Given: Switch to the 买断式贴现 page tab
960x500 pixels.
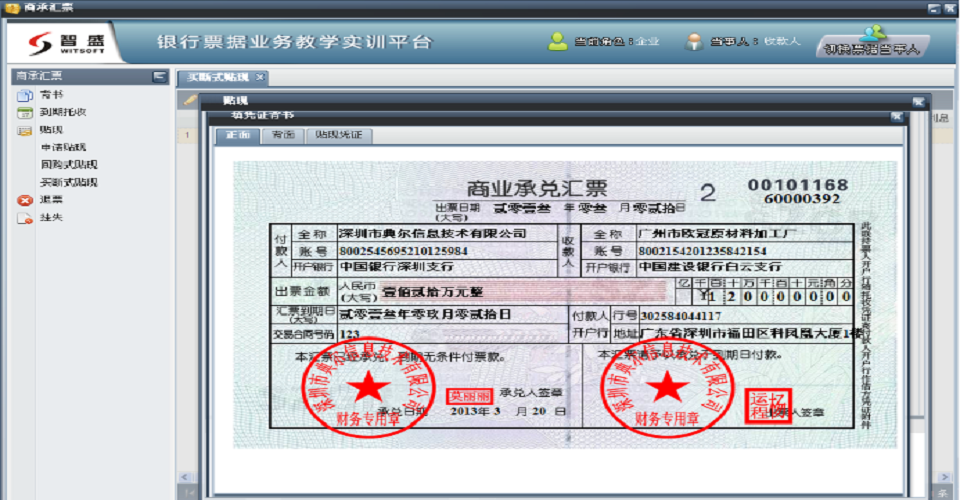Looking at the screenshot, I should (x=218, y=77).
